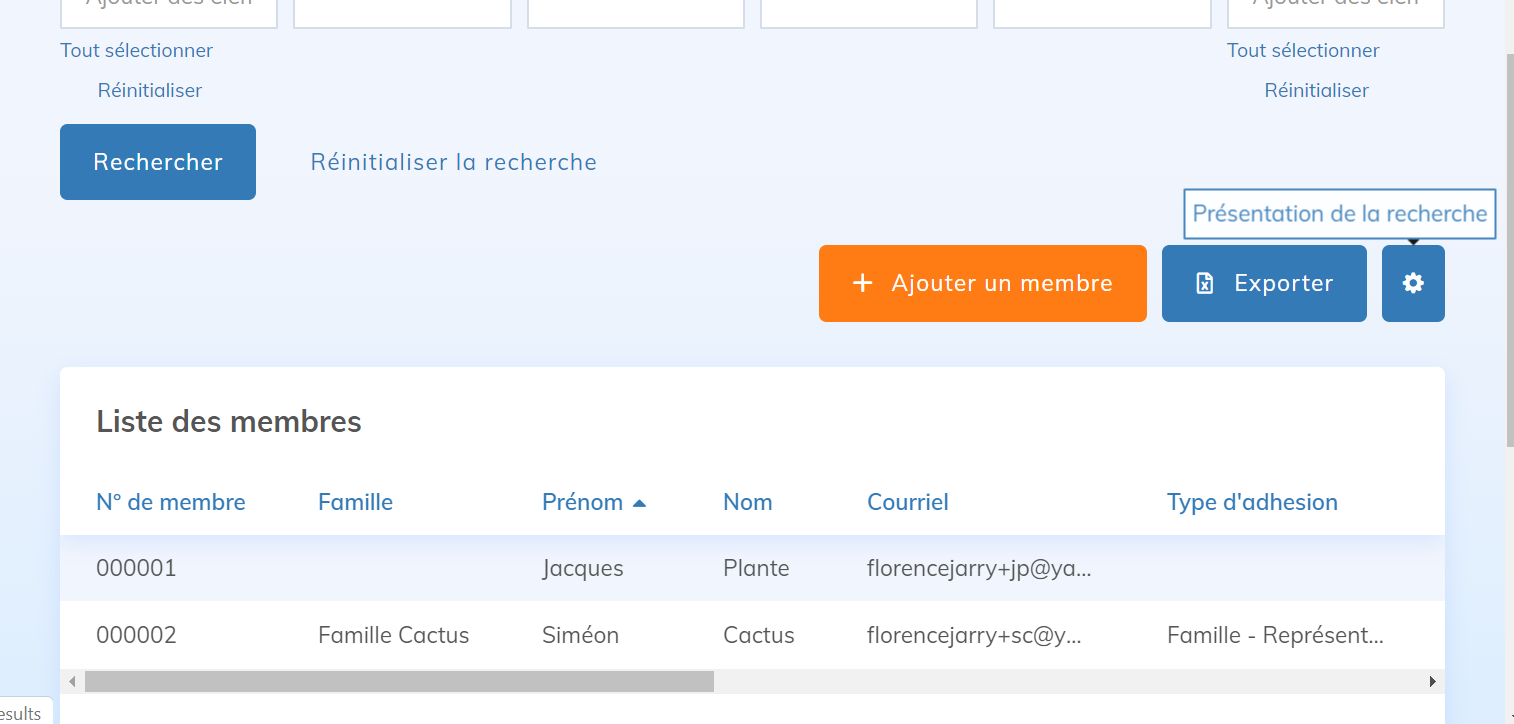Click right Réinitialiser link
The width and height of the screenshot is (1514, 724).
(x=1316, y=90)
